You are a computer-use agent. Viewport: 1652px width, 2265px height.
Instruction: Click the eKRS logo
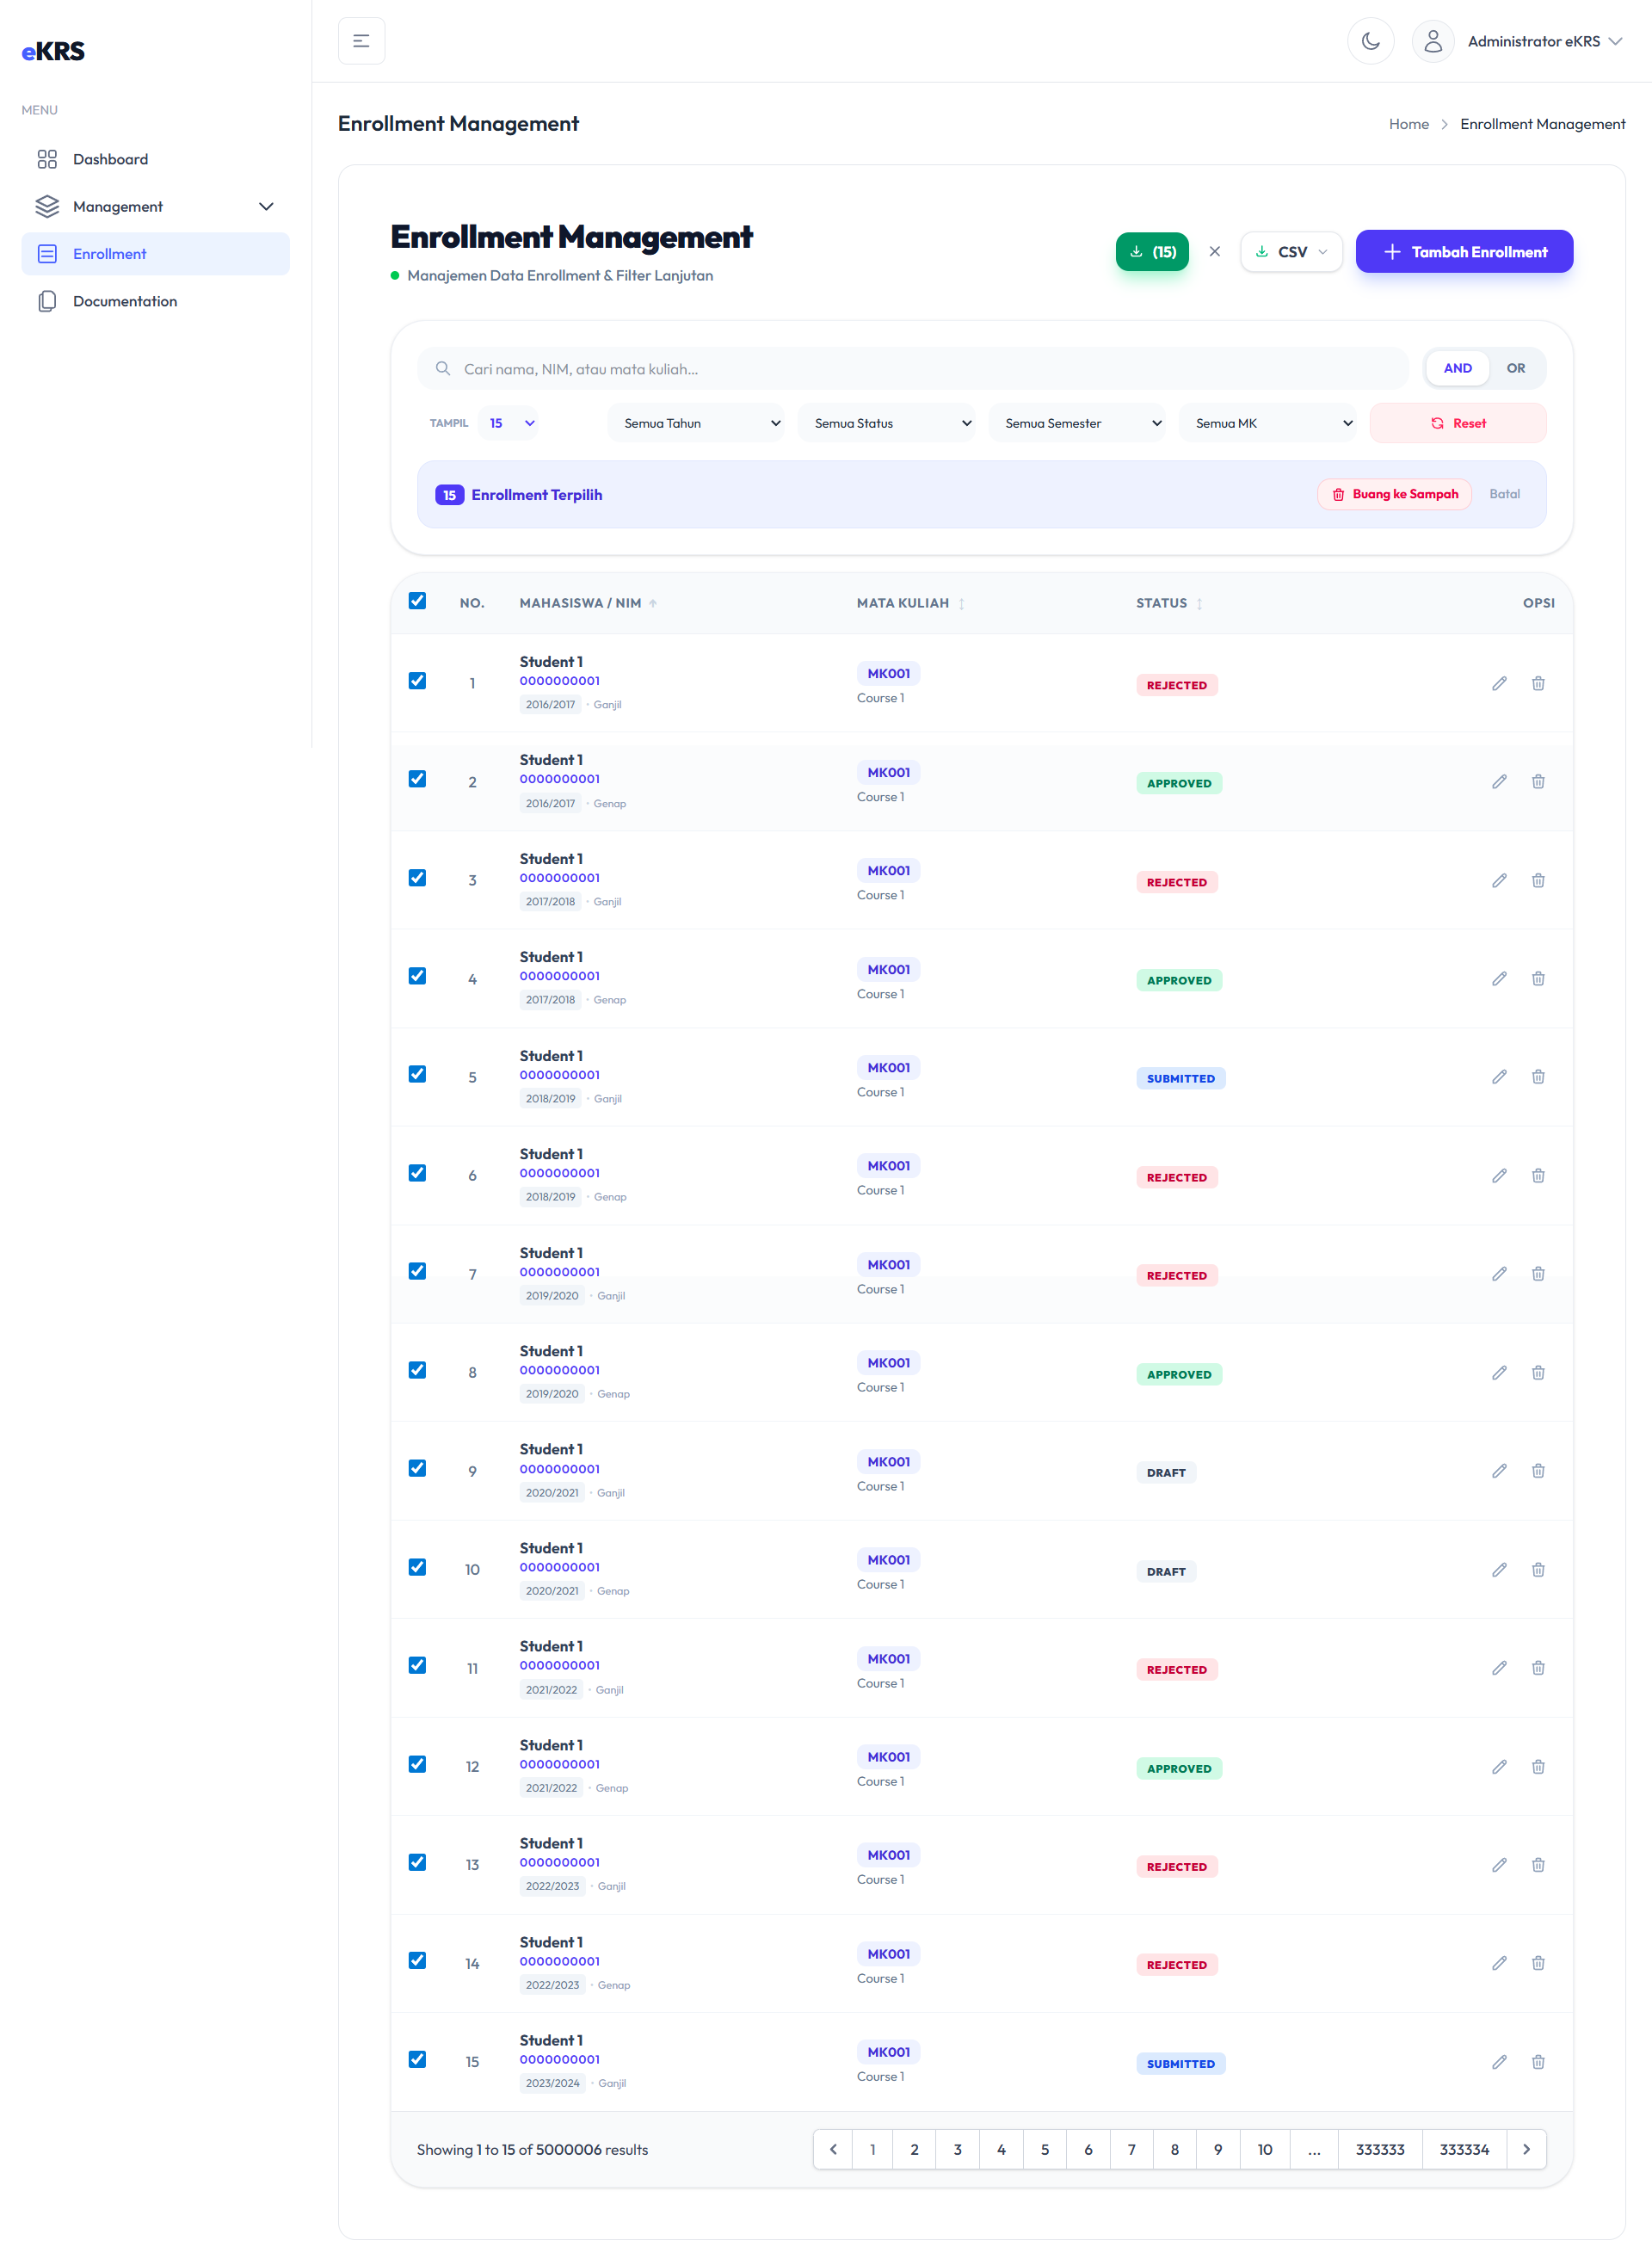click(x=53, y=51)
